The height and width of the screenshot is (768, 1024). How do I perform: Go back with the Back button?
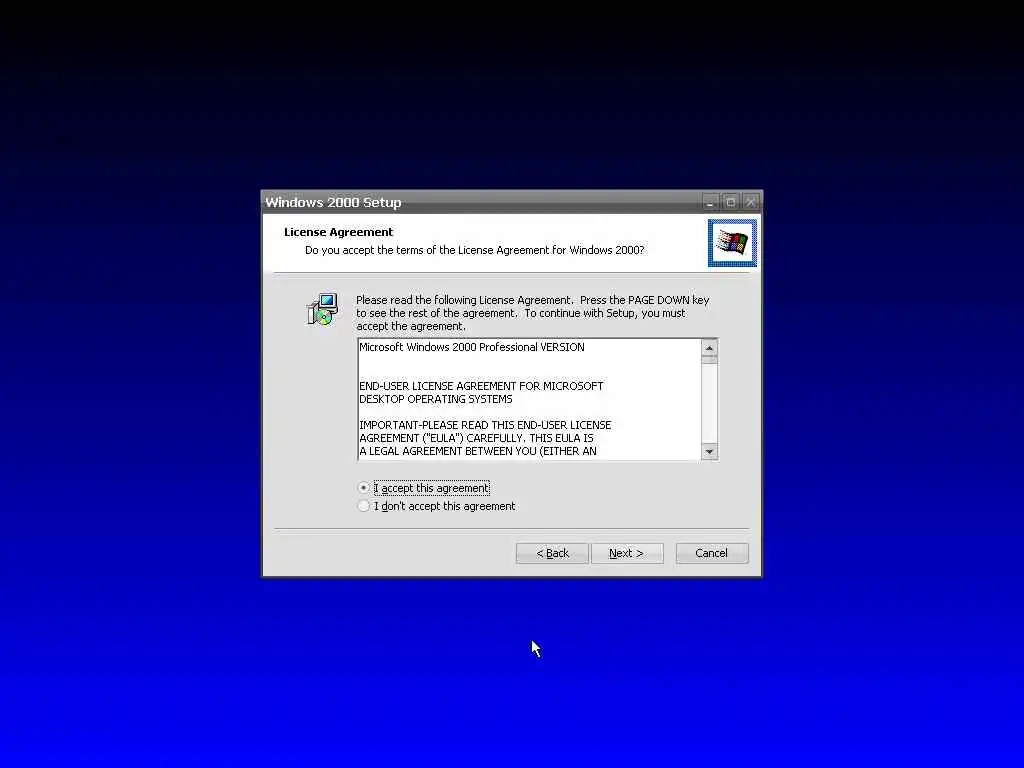(552, 553)
